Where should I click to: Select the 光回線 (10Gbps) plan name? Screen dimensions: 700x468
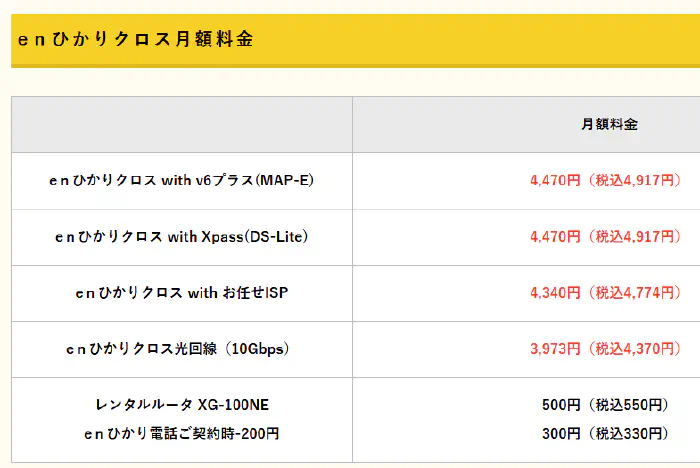click(x=182, y=349)
